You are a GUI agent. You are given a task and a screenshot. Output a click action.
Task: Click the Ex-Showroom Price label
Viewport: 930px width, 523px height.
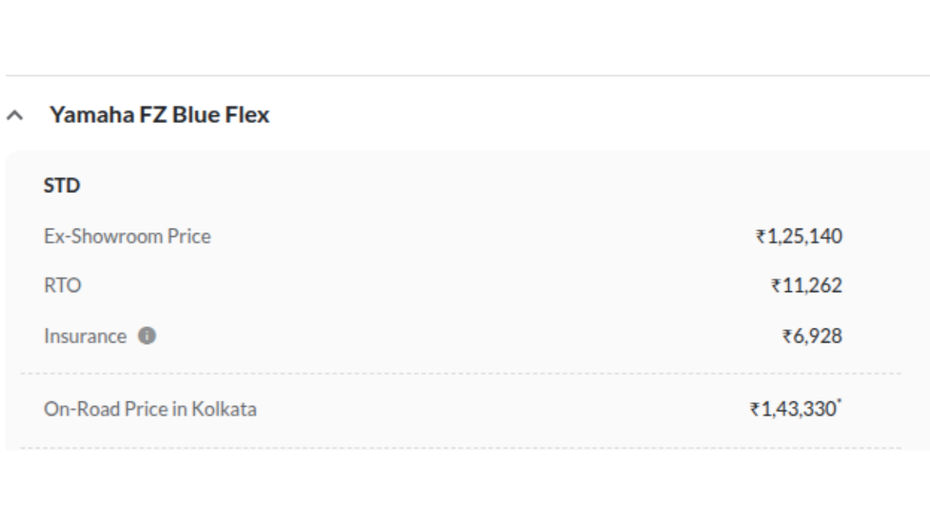[128, 236]
